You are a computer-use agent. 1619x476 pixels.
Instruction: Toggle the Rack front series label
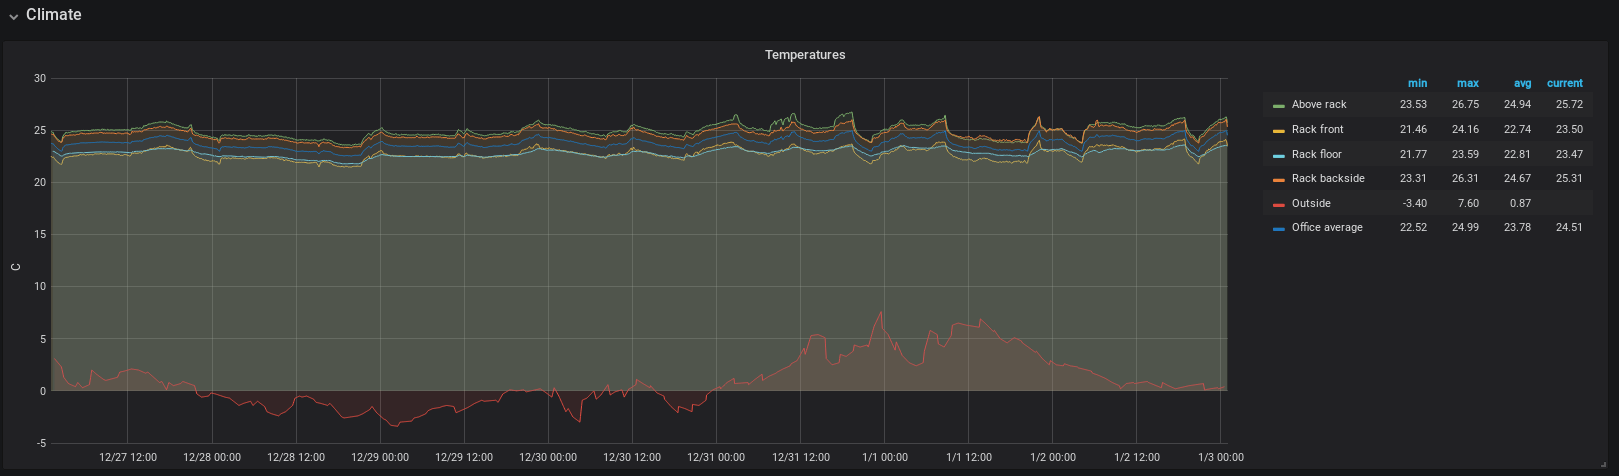click(x=1317, y=129)
